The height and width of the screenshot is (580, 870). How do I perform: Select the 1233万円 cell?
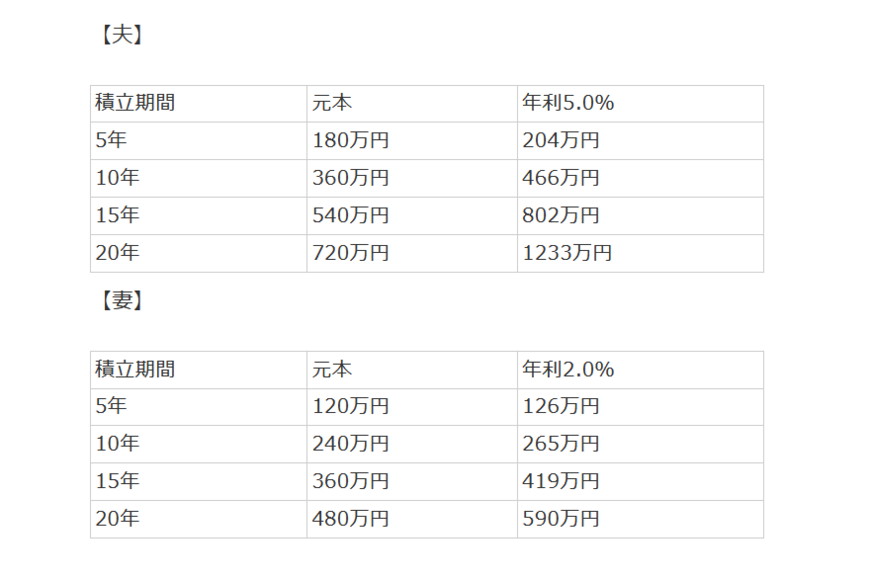point(567,253)
